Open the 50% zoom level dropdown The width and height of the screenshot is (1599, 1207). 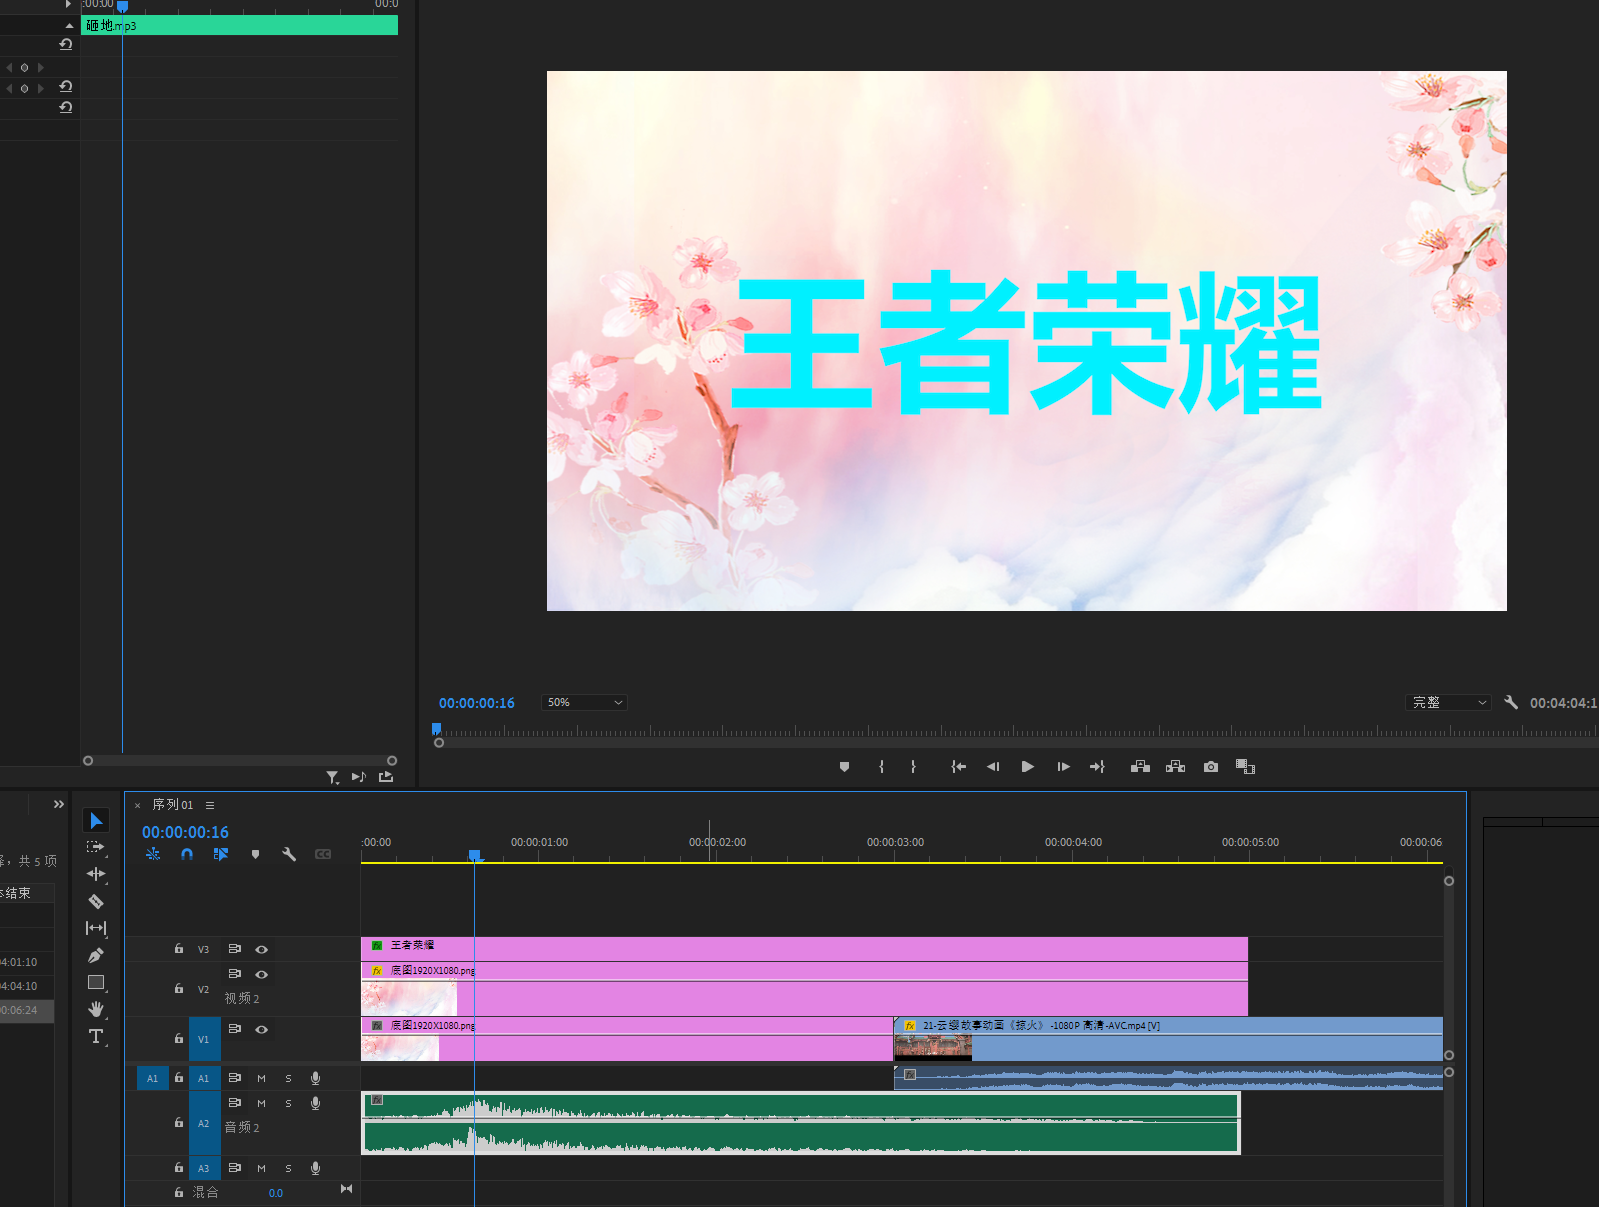(584, 703)
